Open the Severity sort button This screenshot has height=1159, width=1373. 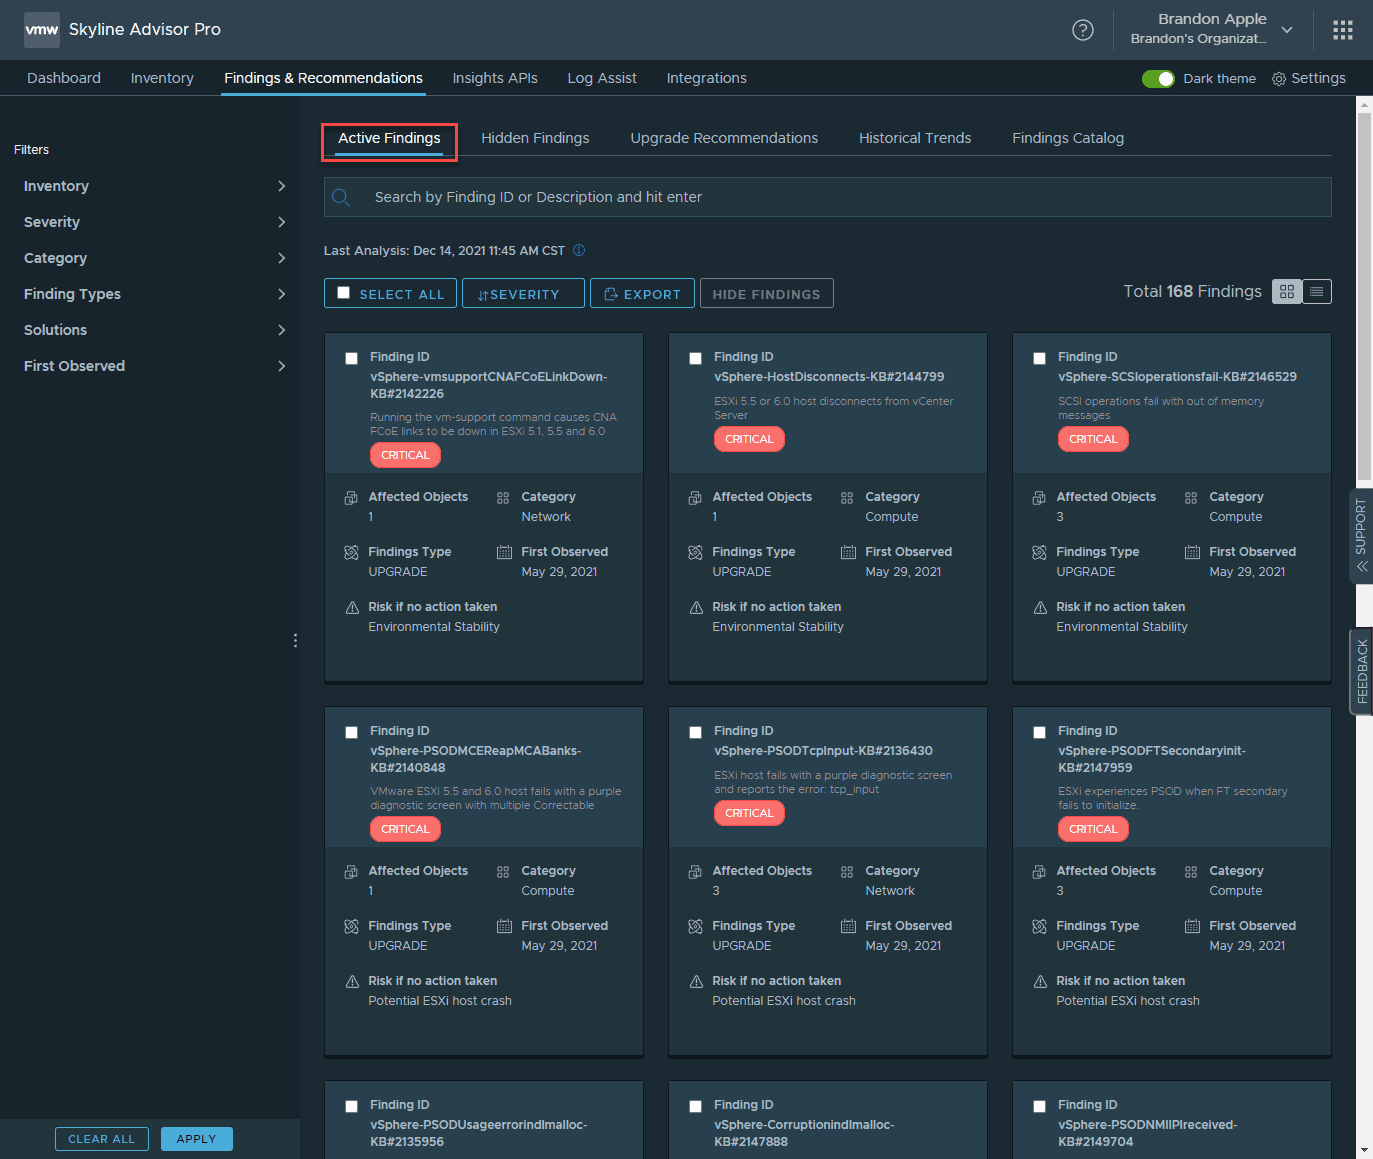point(523,293)
